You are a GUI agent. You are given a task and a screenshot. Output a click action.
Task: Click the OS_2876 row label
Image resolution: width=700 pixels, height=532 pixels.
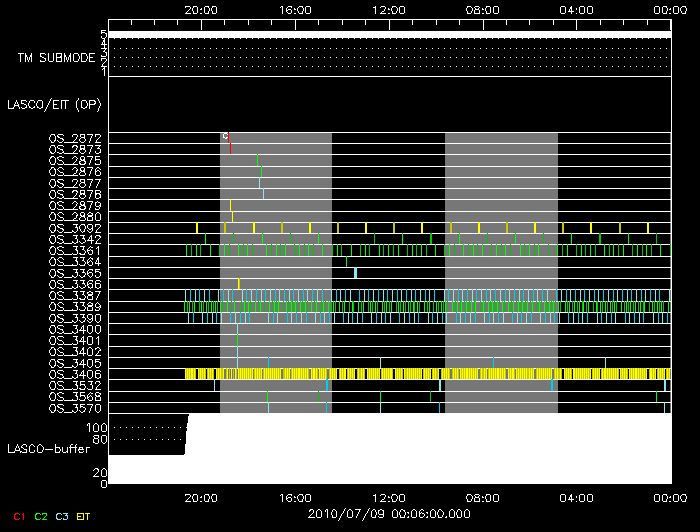(x=75, y=172)
